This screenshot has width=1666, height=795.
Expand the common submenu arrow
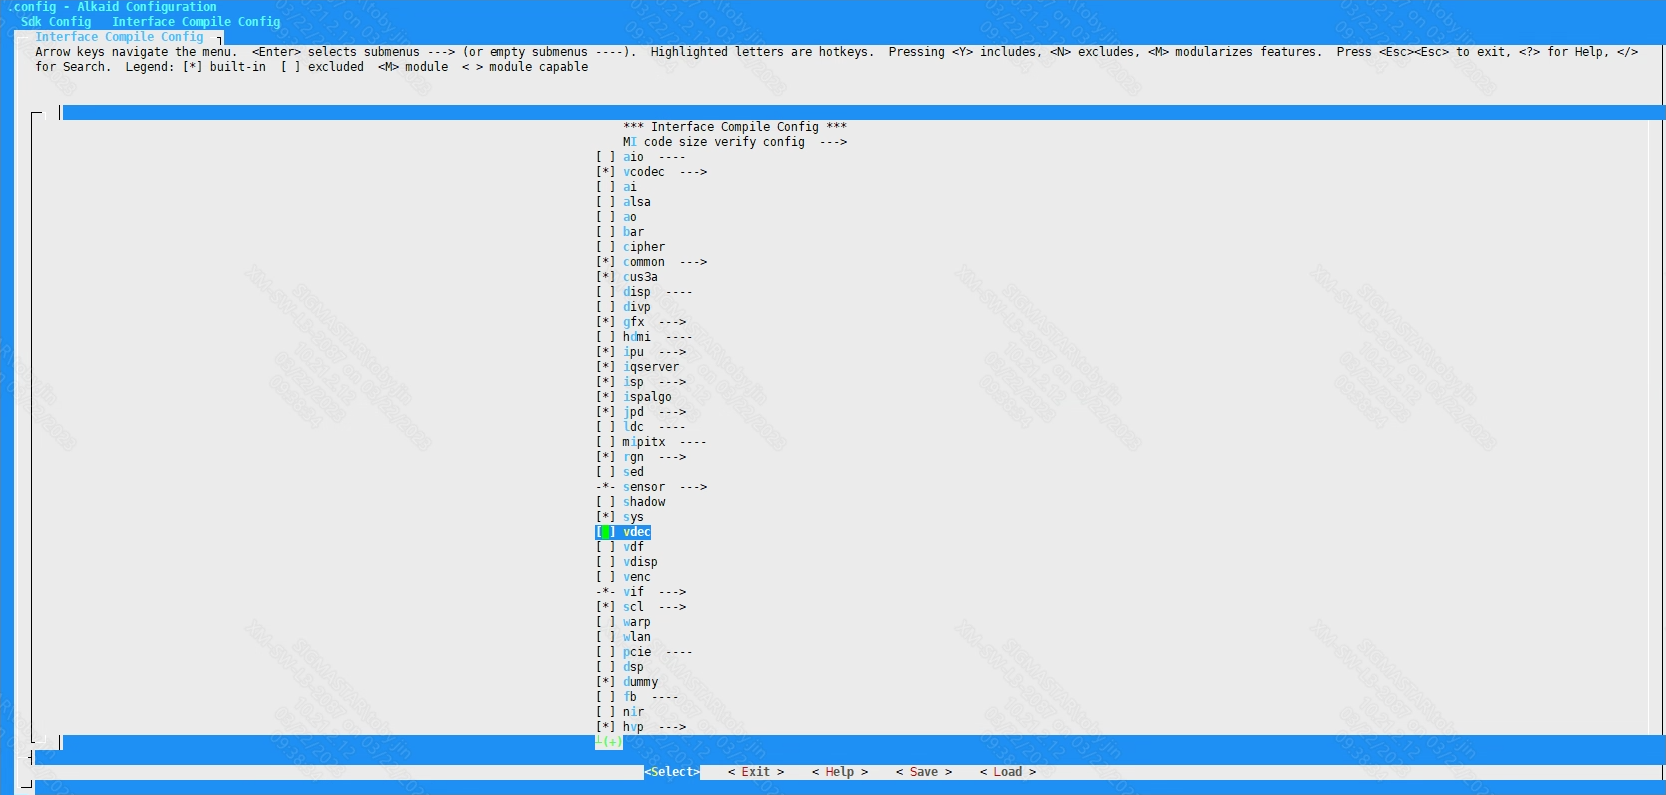(x=693, y=262)
